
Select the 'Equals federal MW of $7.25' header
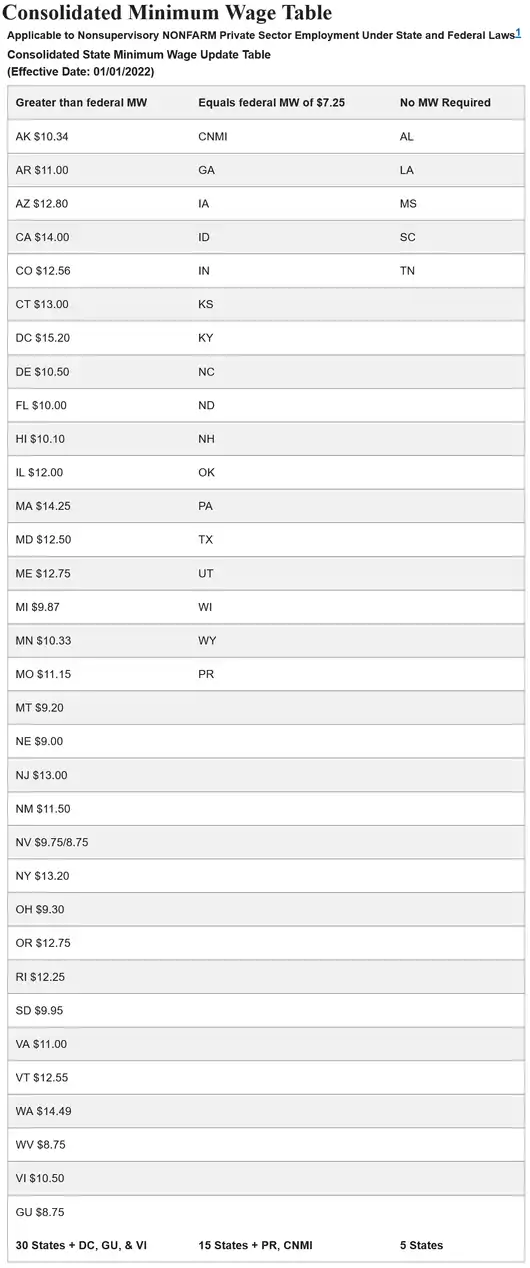tap(272, 103)
